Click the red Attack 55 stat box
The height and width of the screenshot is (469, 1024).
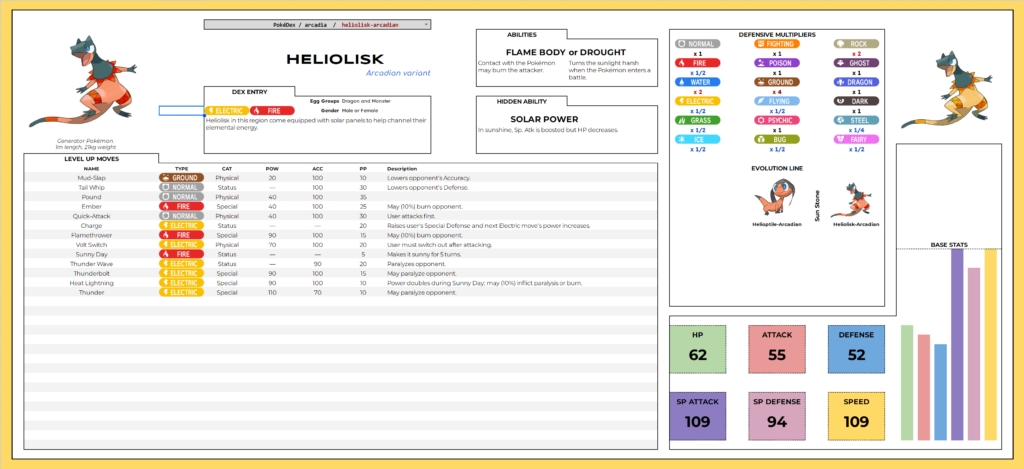click(776, 348)
